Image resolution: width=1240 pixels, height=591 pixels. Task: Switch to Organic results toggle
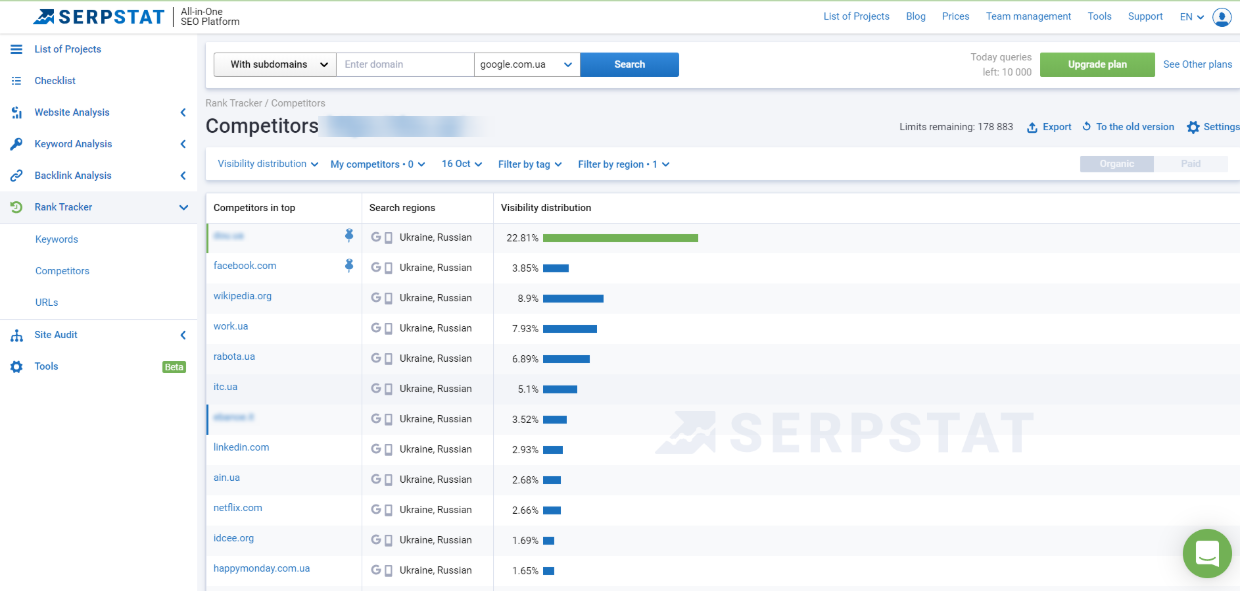[1117, 164]
